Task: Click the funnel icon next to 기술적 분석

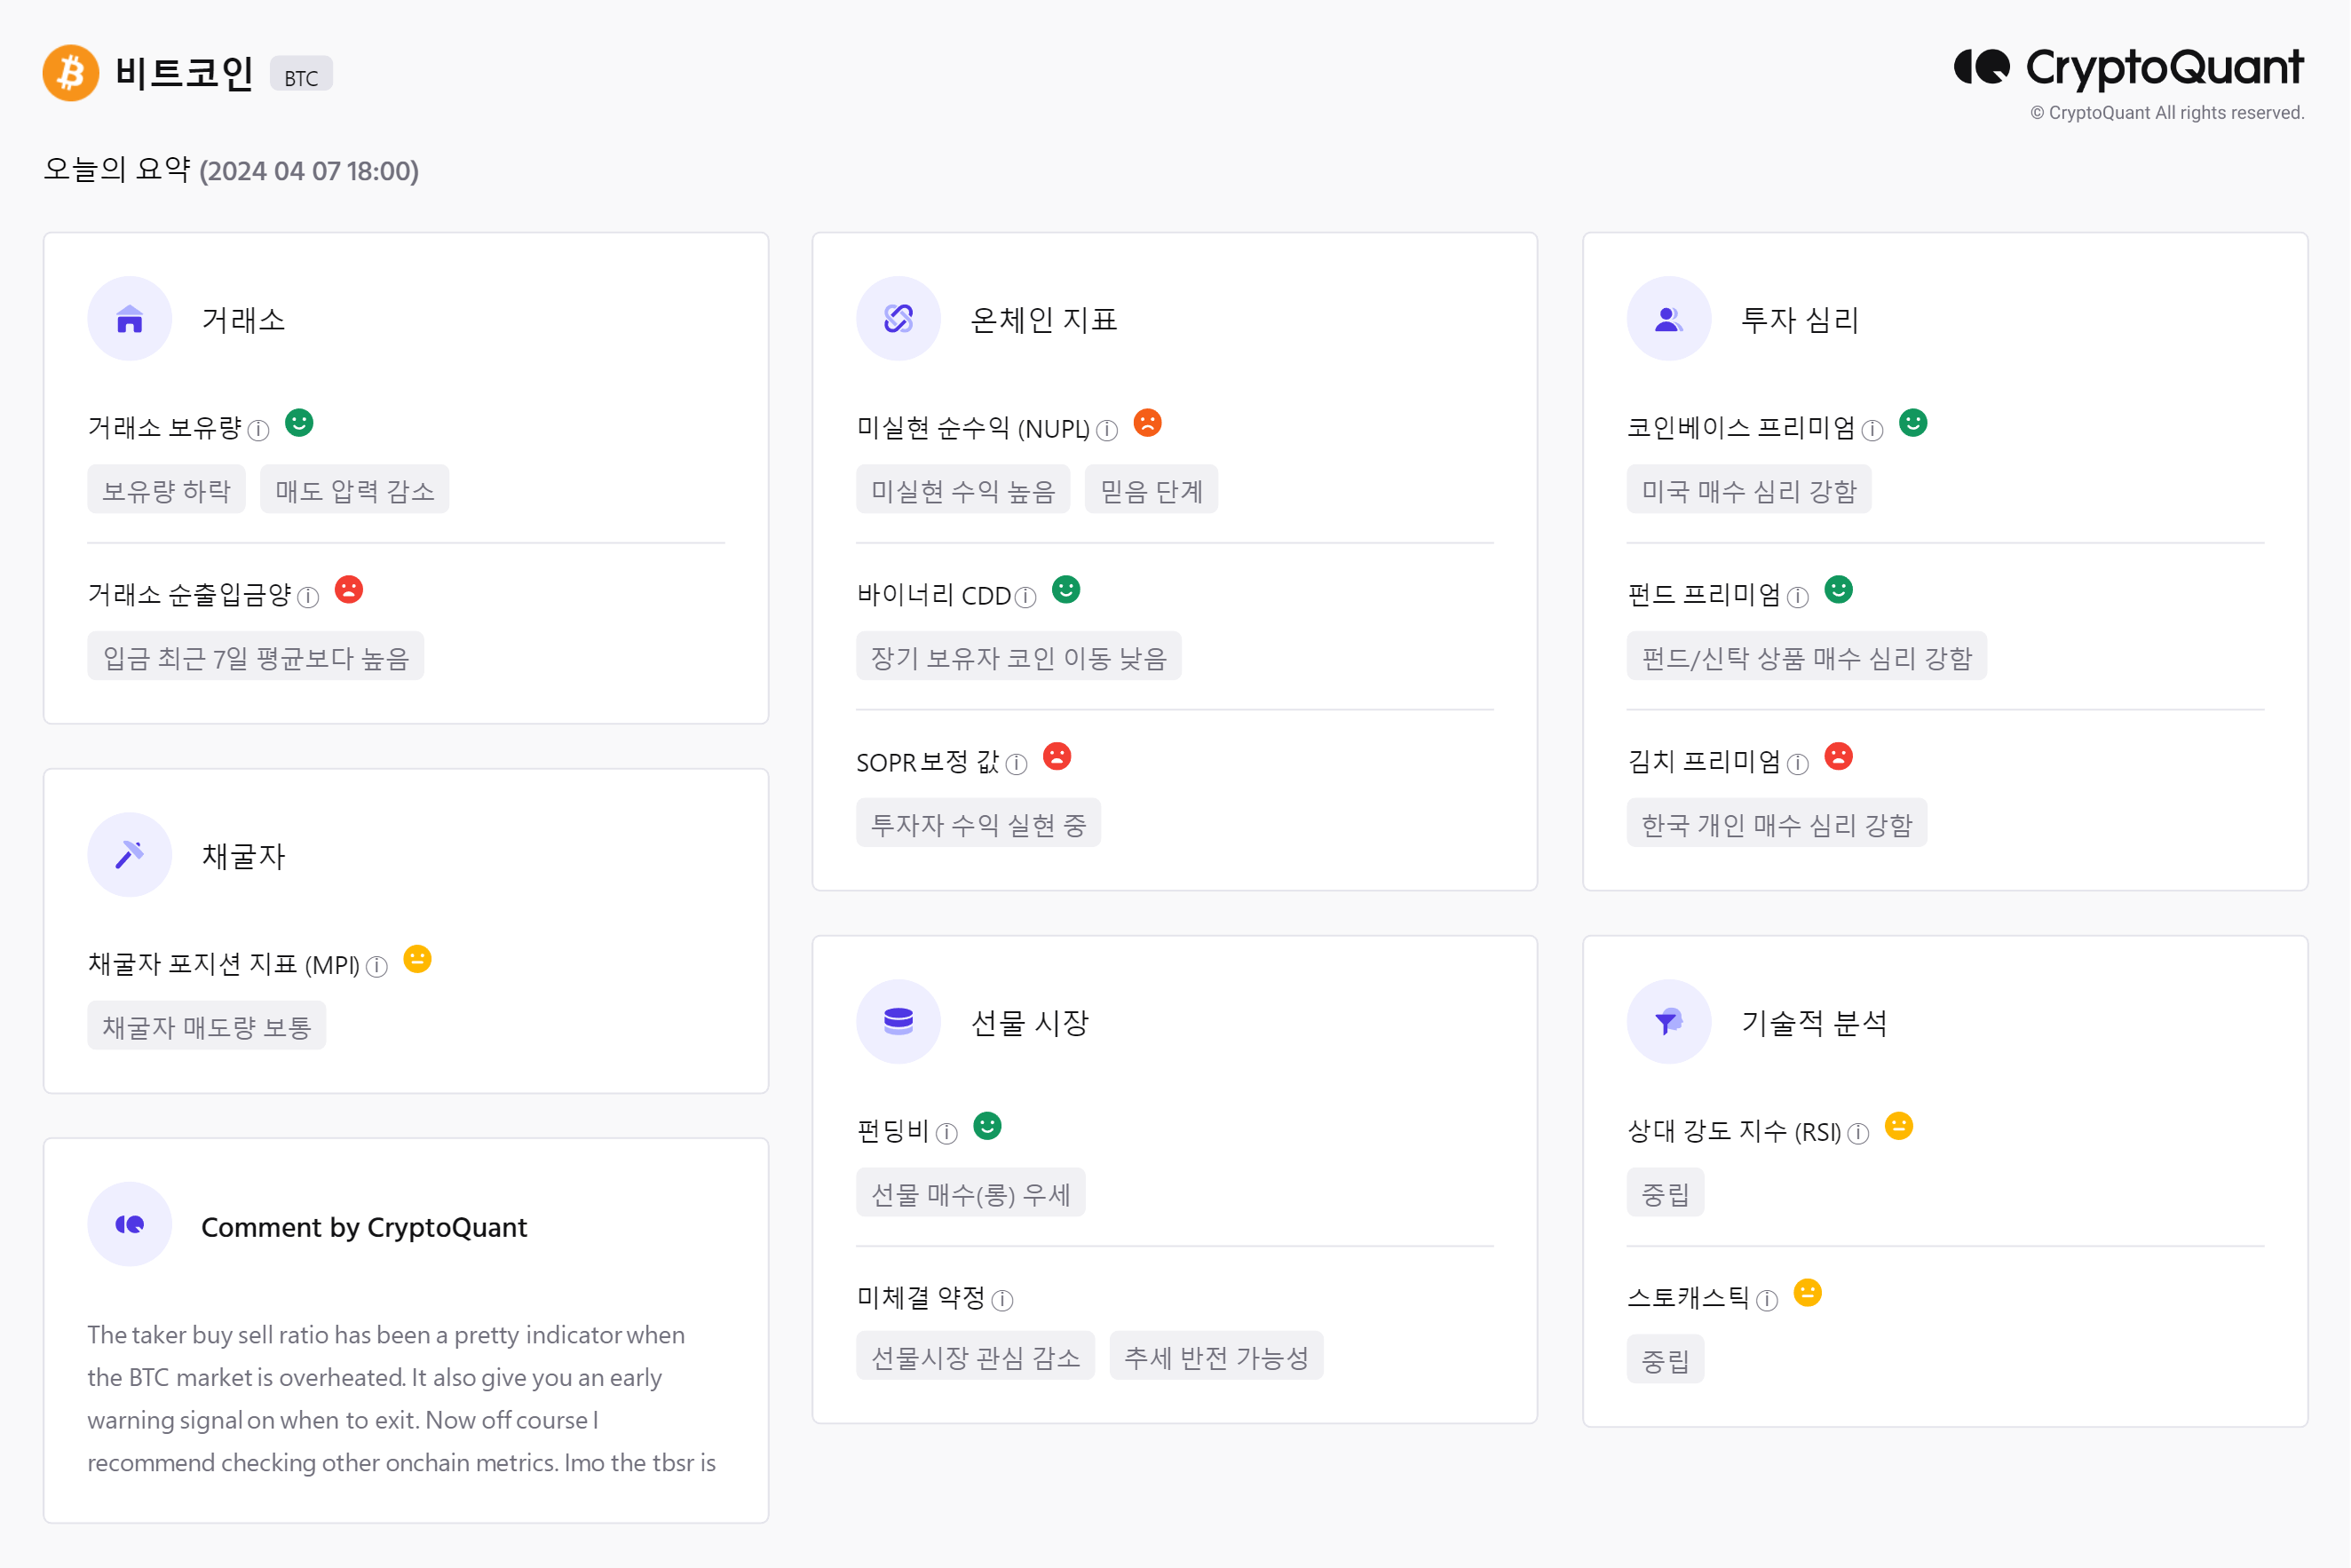Action: pos(1669,1022)
